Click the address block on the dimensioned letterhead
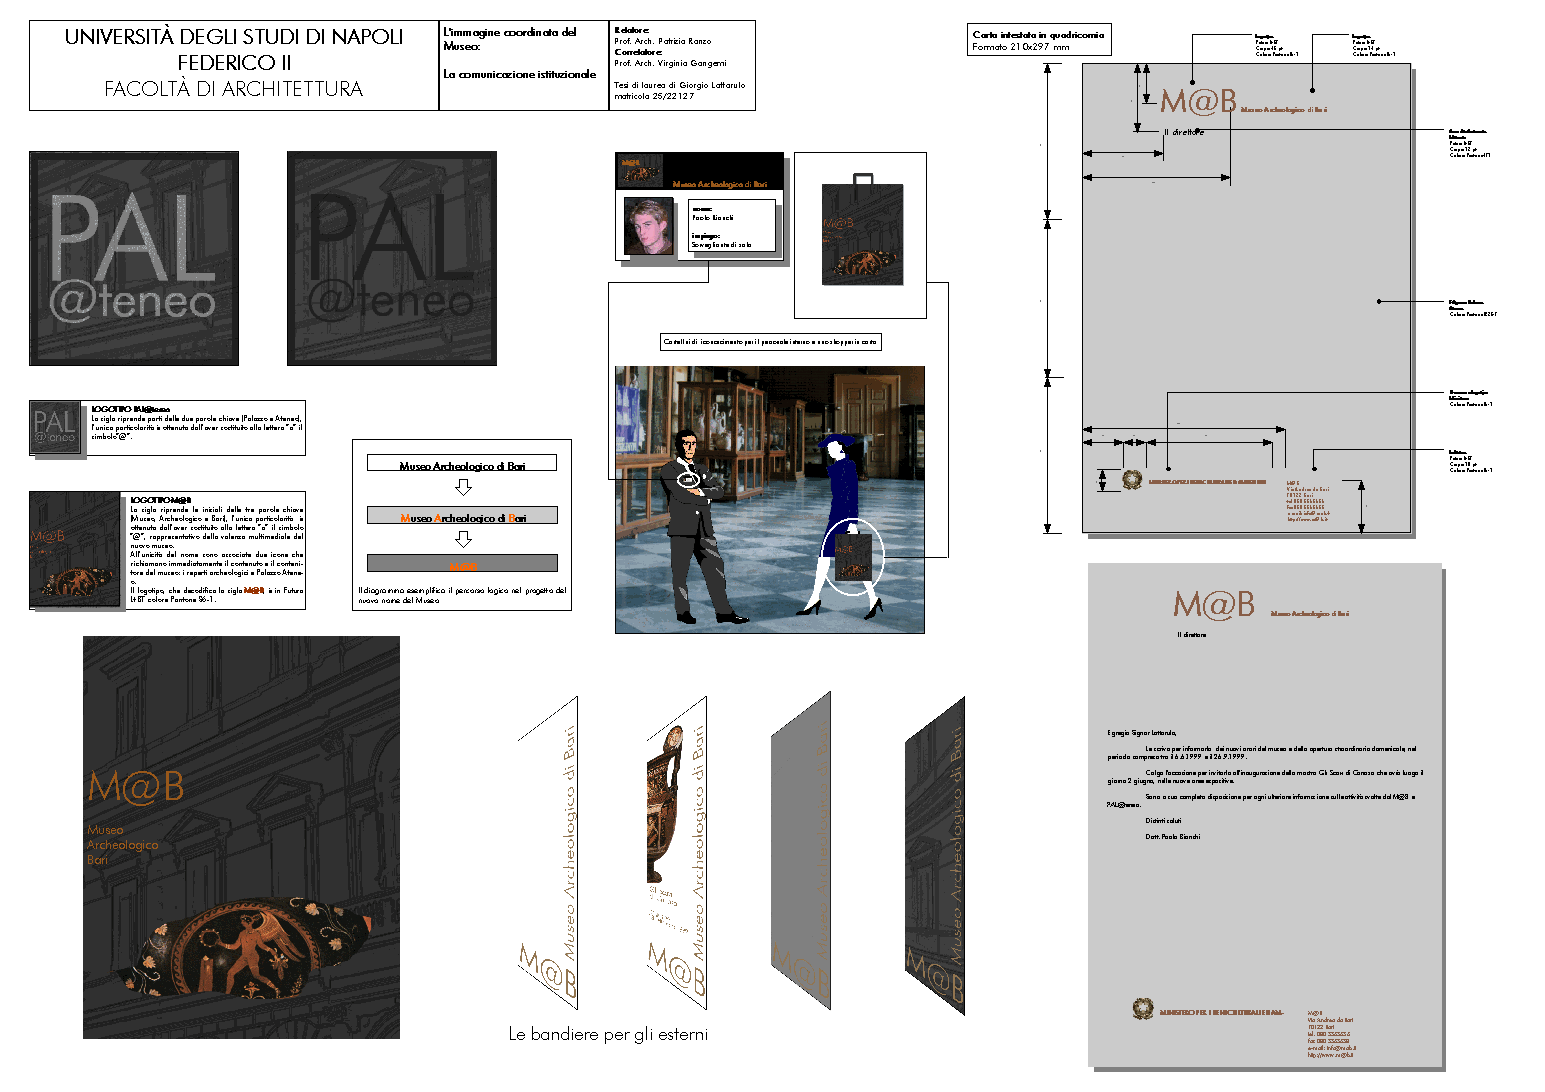 pos(1308,501)
